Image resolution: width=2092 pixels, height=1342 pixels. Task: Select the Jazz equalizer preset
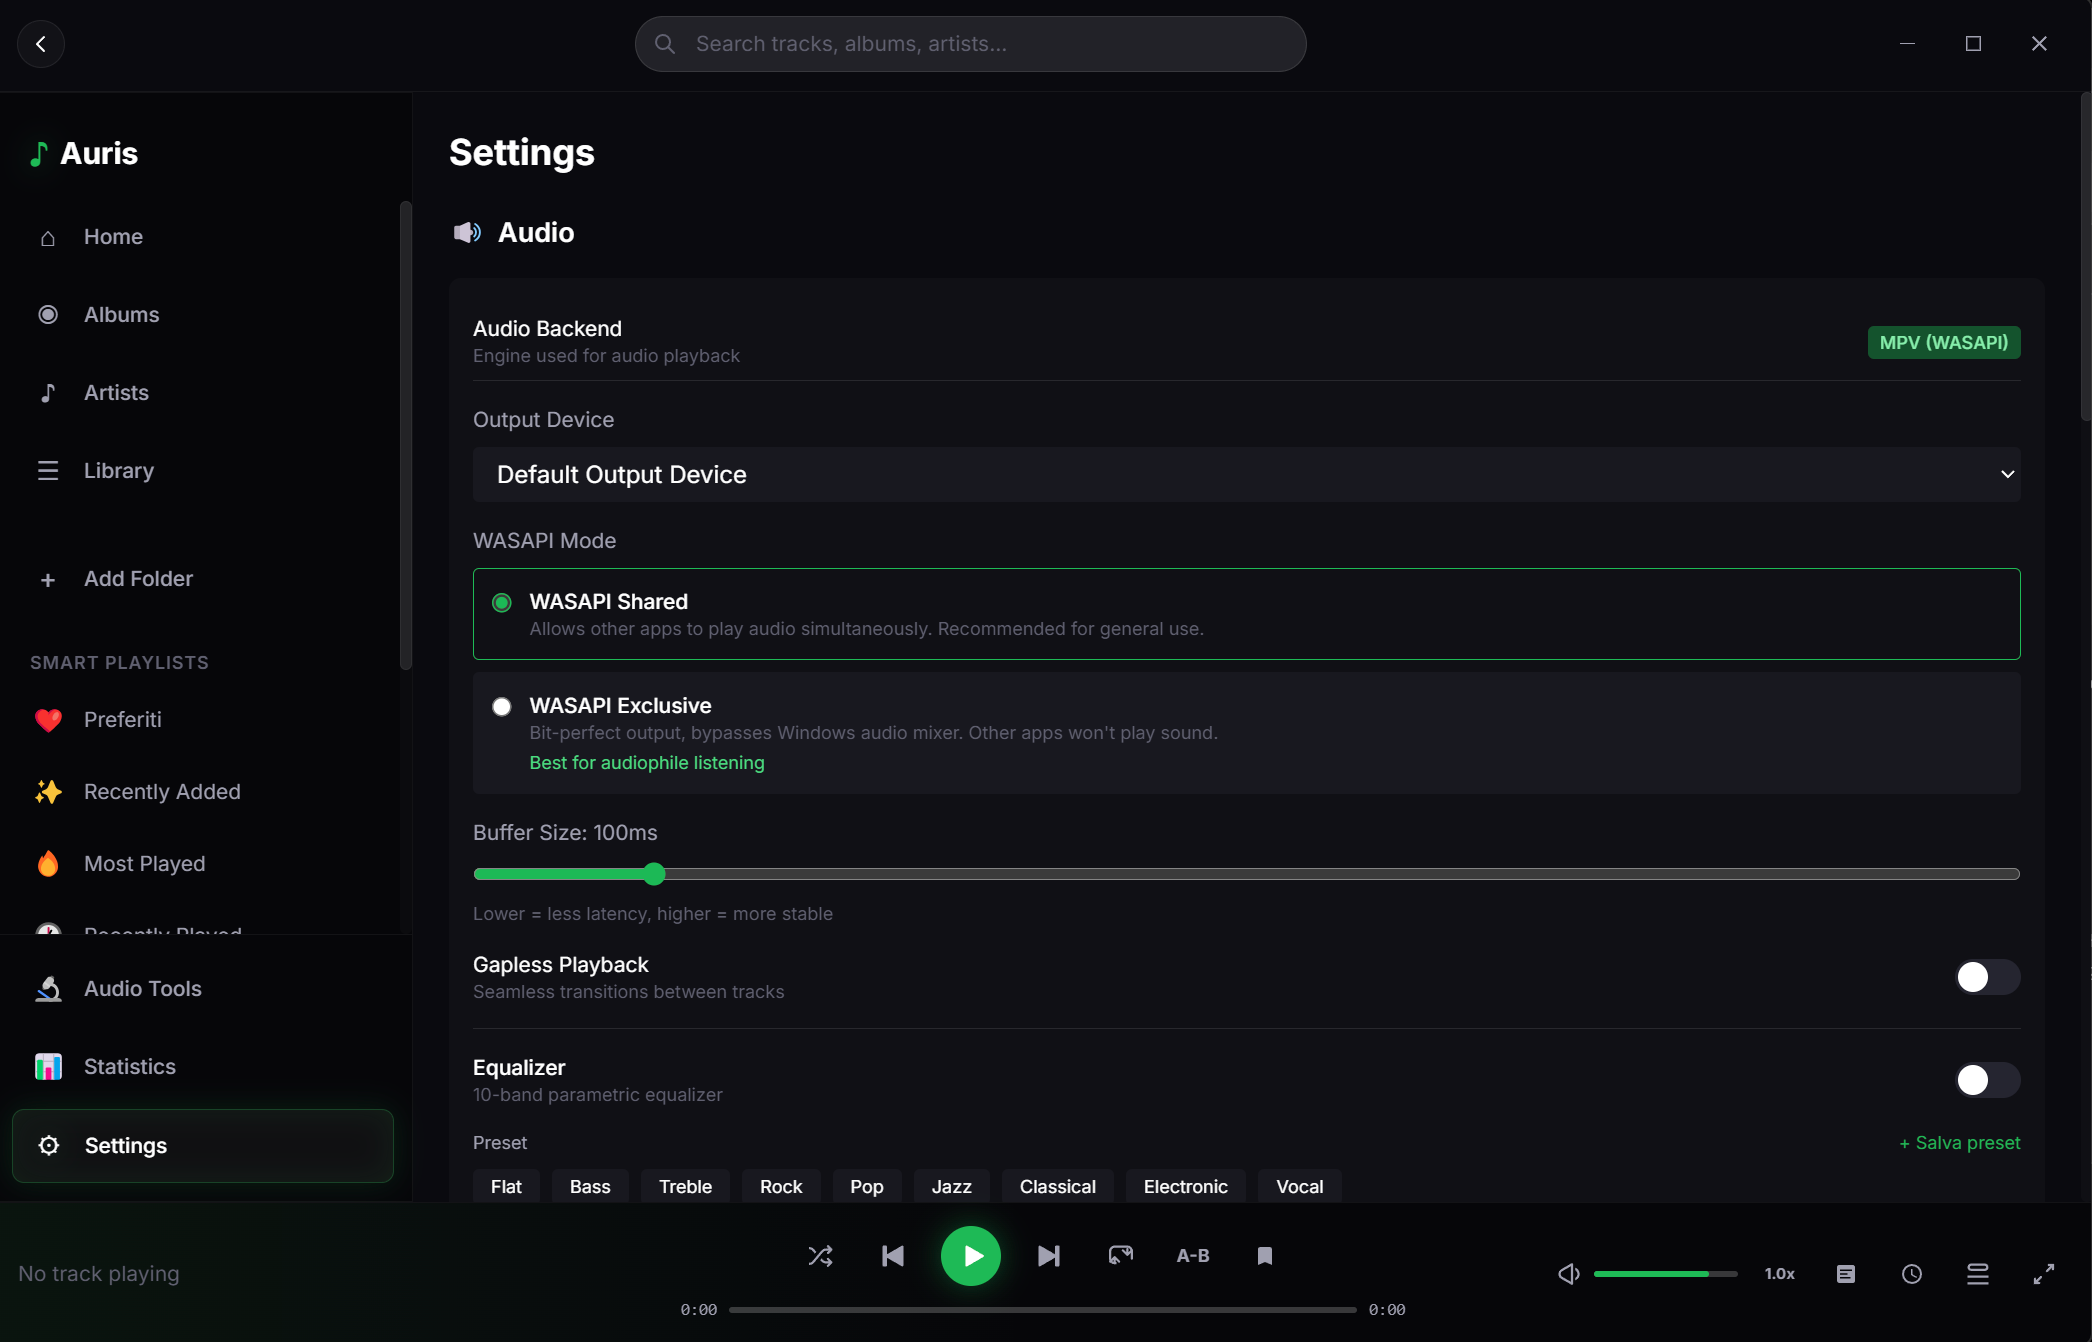pyautogui.click(x=950, y=1186)
